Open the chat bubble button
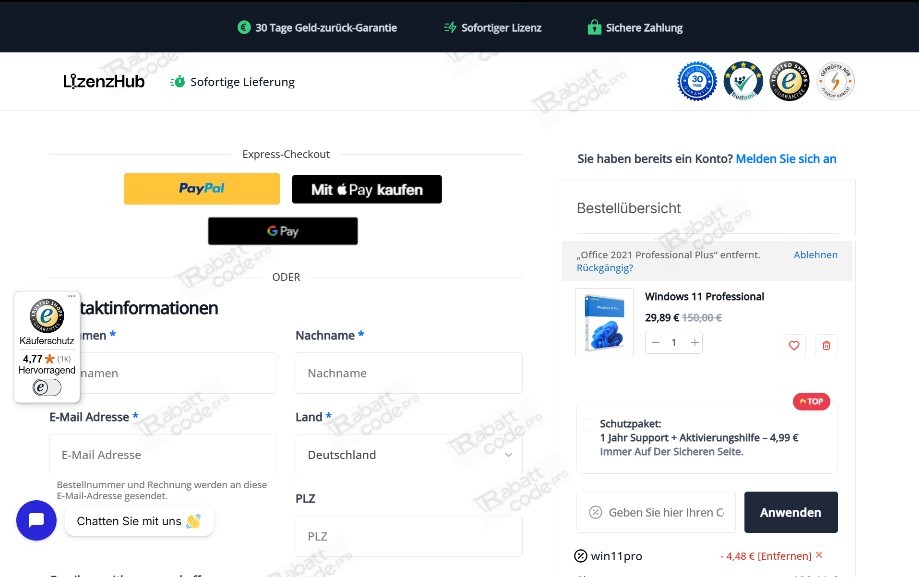 36,520
